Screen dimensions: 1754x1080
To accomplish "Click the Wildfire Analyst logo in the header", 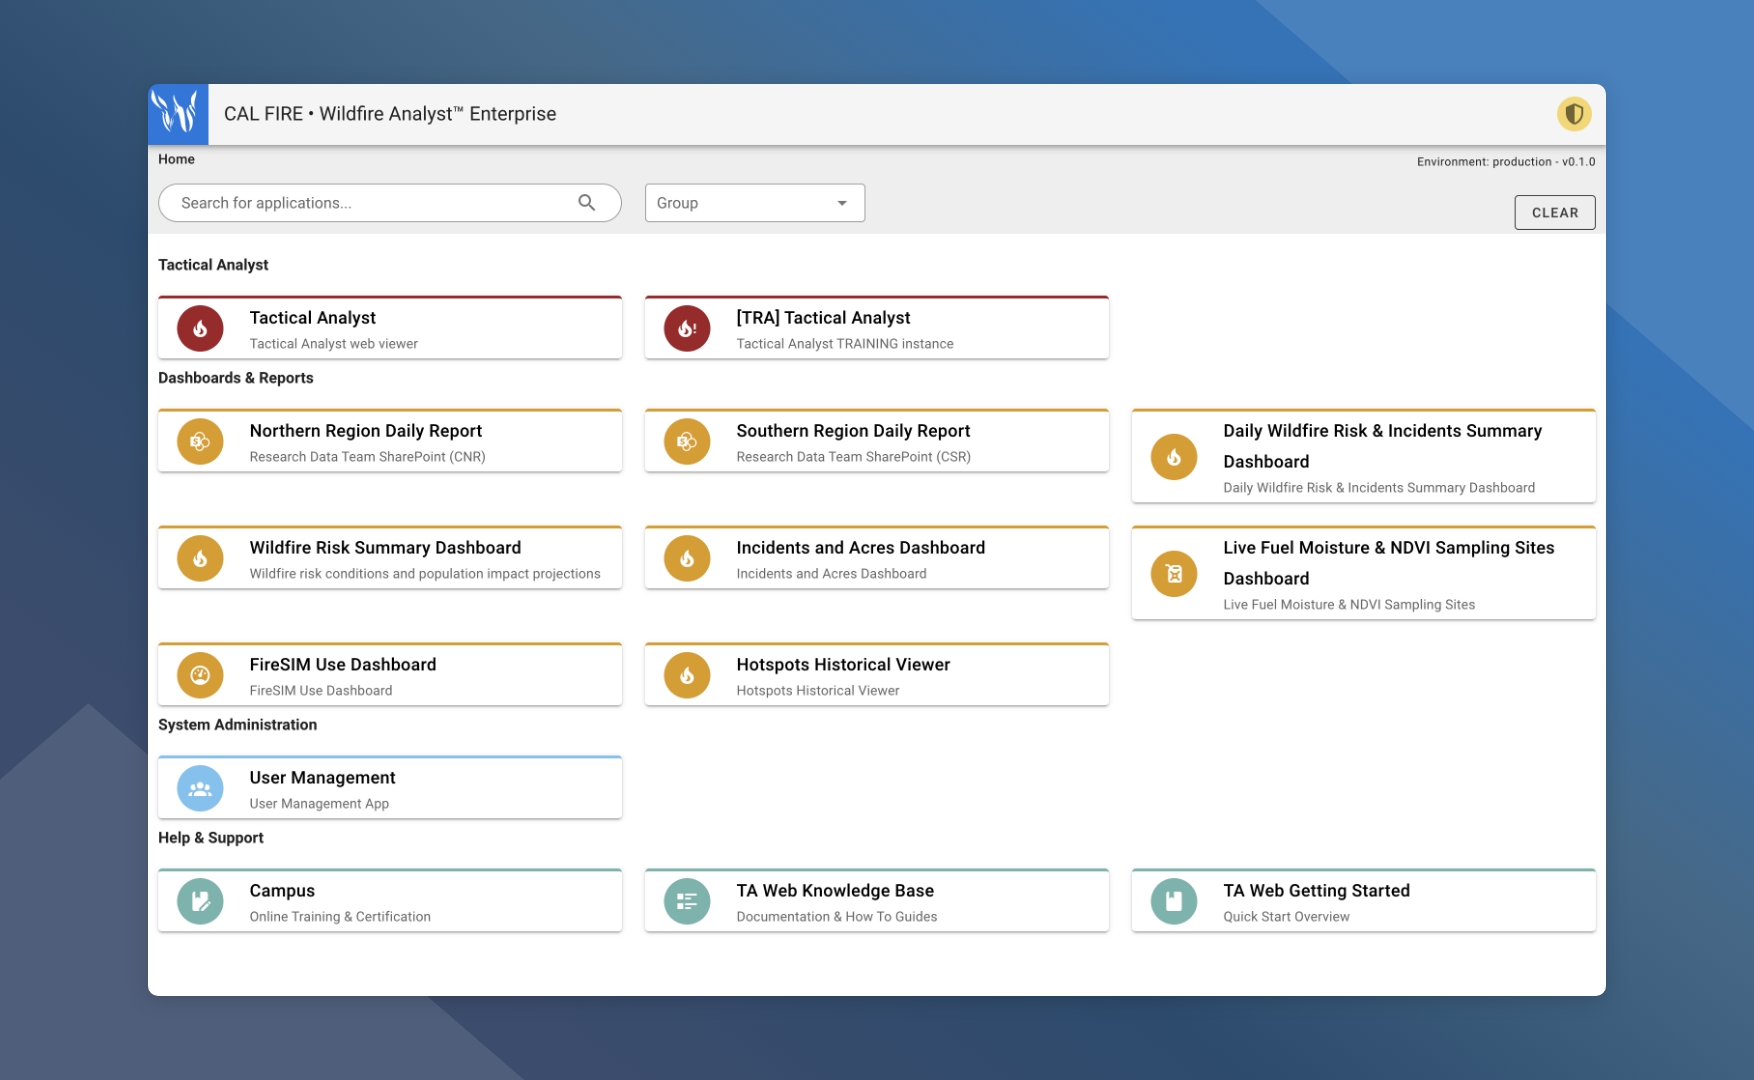I will pos(178,113).
